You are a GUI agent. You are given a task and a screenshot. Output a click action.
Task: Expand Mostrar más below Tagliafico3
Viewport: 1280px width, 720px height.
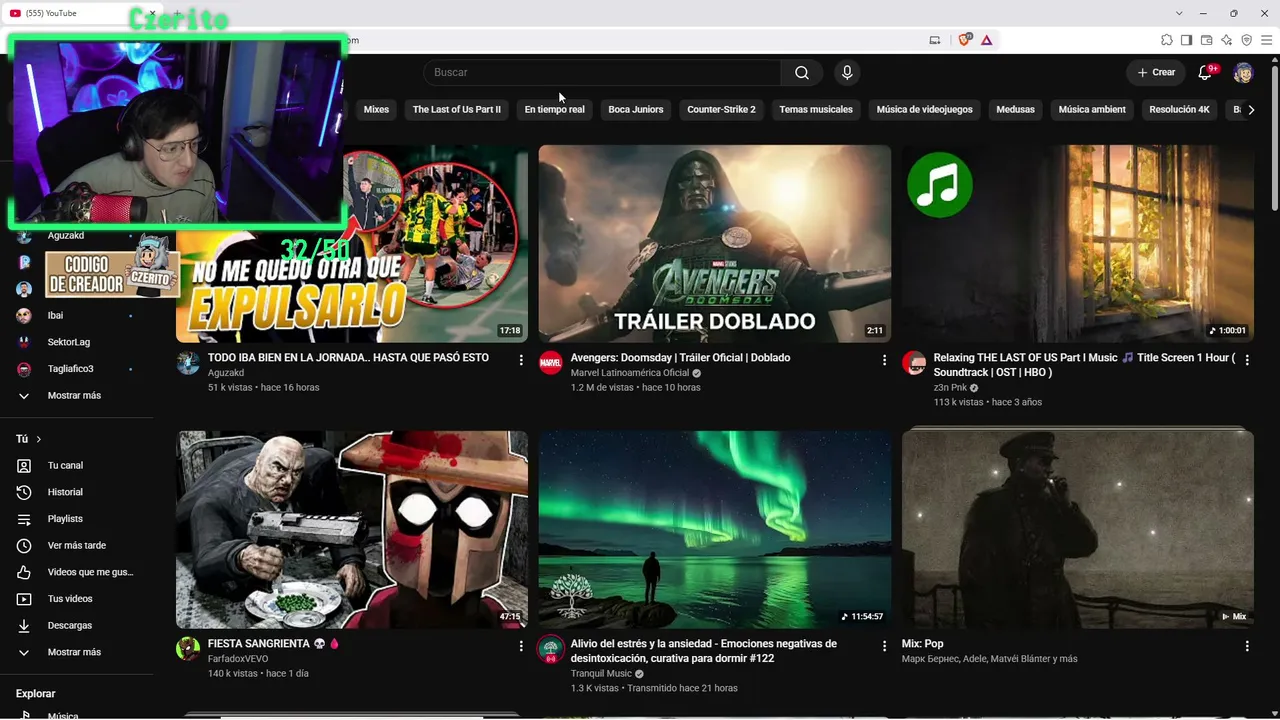click(76, 396)
